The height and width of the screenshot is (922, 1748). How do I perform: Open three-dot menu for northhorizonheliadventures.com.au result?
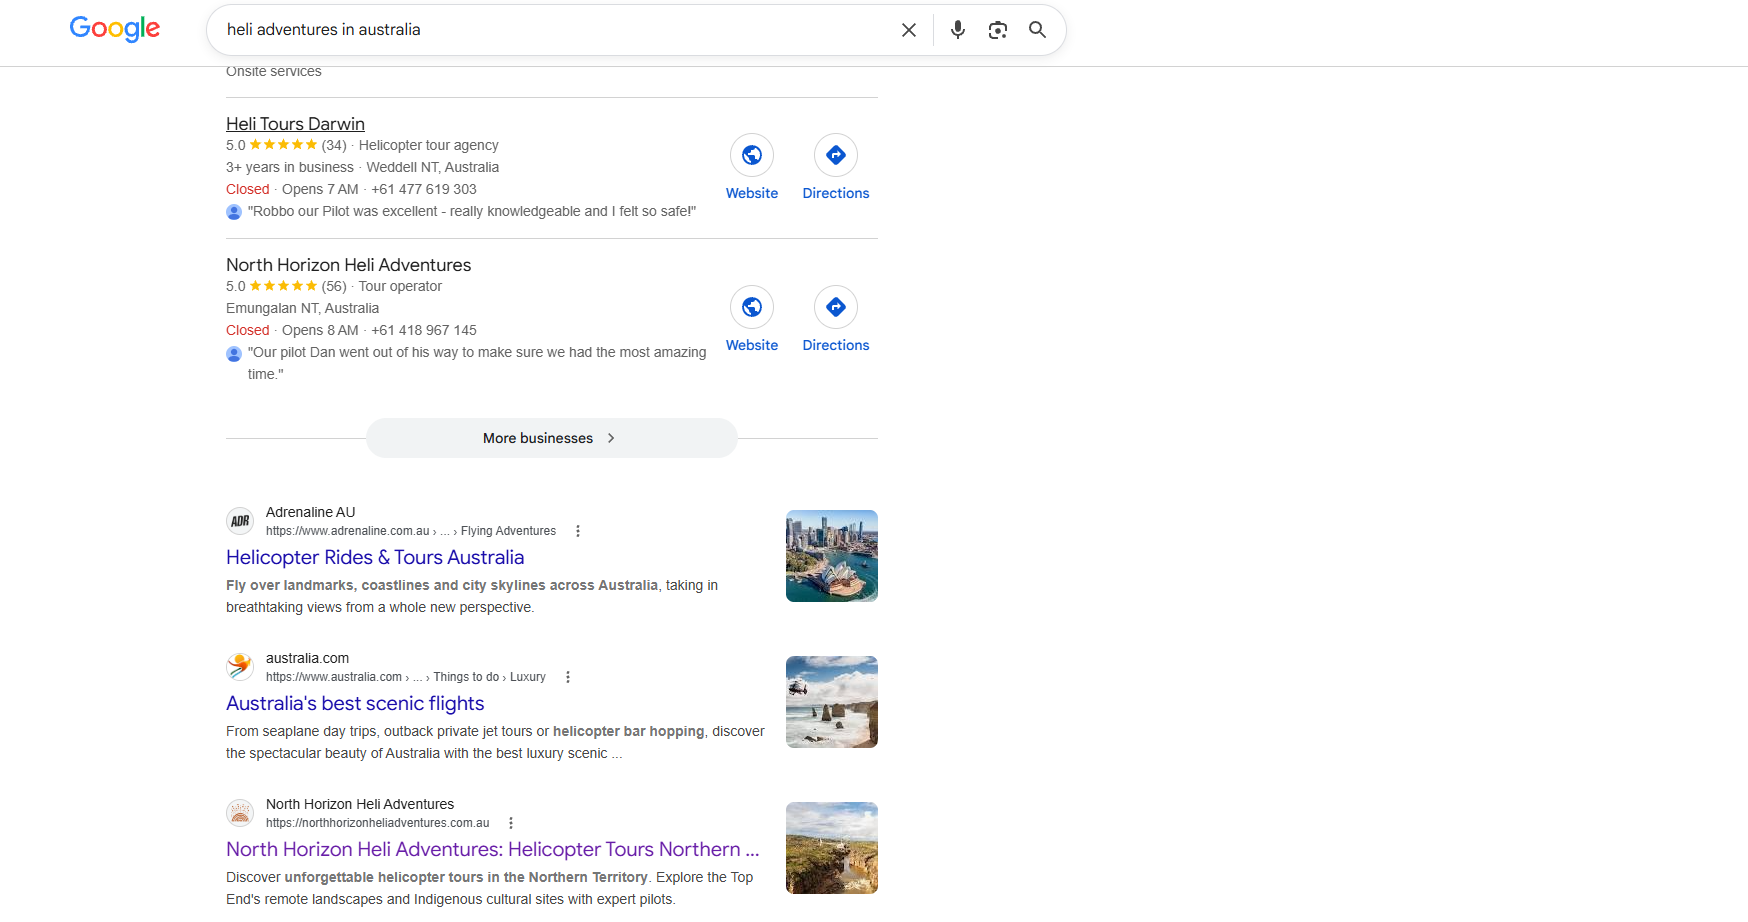[511, 823]
